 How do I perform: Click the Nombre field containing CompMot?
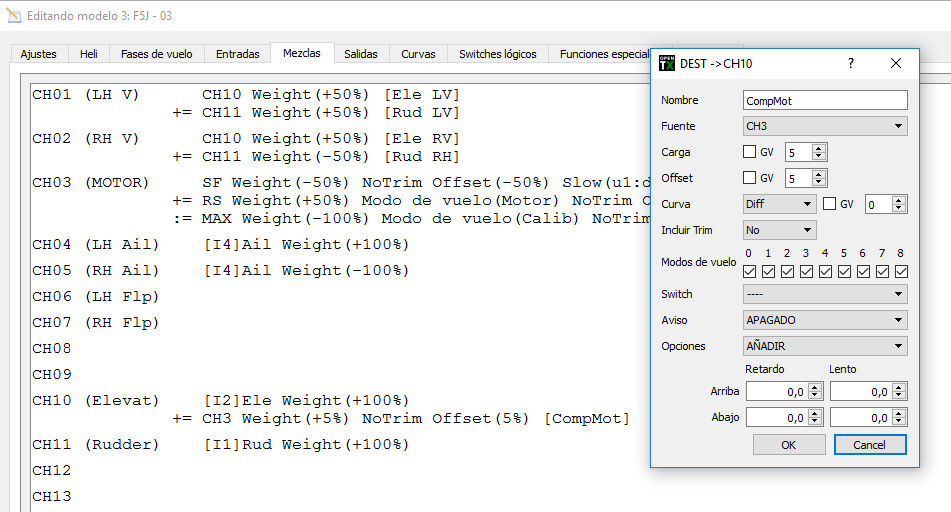pyautogui.click(x=825, y=100)
